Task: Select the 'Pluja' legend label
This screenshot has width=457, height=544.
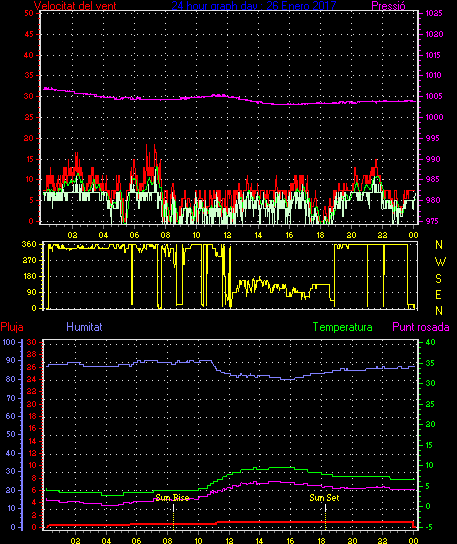Action: click(x=12, y=327)
